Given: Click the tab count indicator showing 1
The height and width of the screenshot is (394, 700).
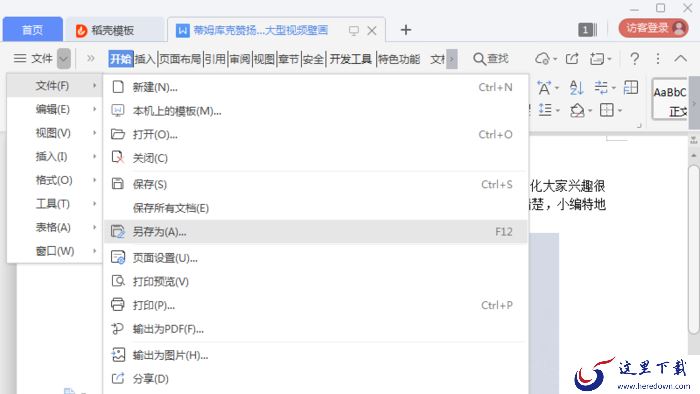Looking at the screenshot, I should 587,30.
